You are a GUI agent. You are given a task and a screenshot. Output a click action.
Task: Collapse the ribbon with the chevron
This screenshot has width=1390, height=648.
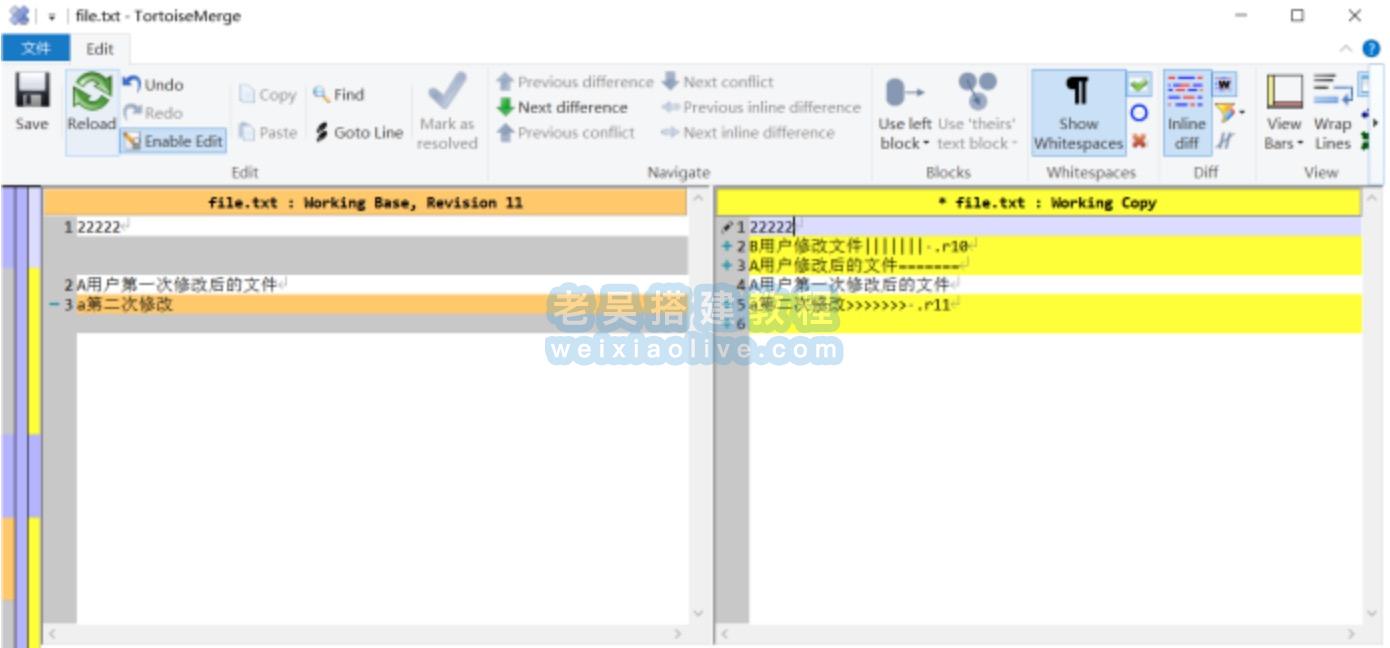pos(1345,48)
